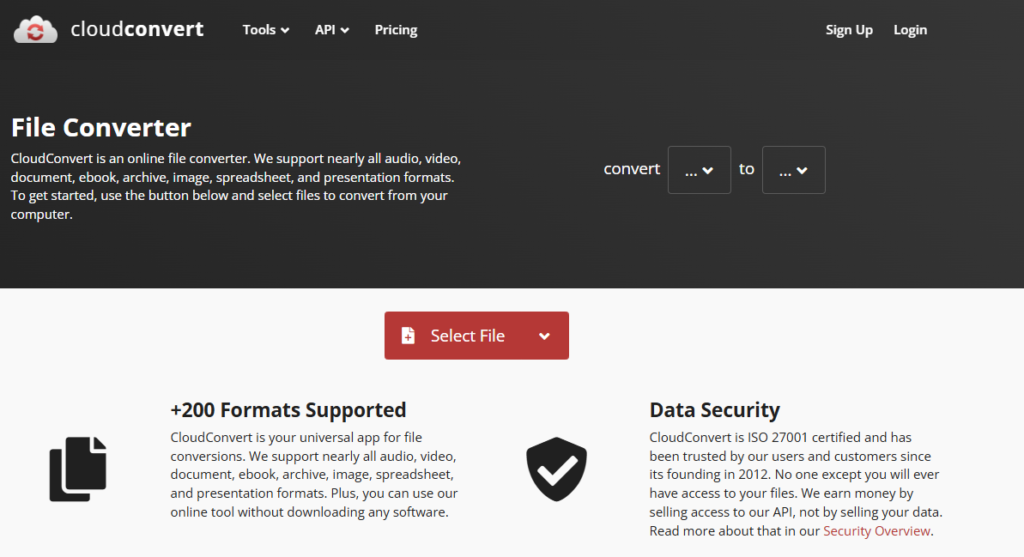
Task: Click the Data Security heading
Action: pos(714,410)
